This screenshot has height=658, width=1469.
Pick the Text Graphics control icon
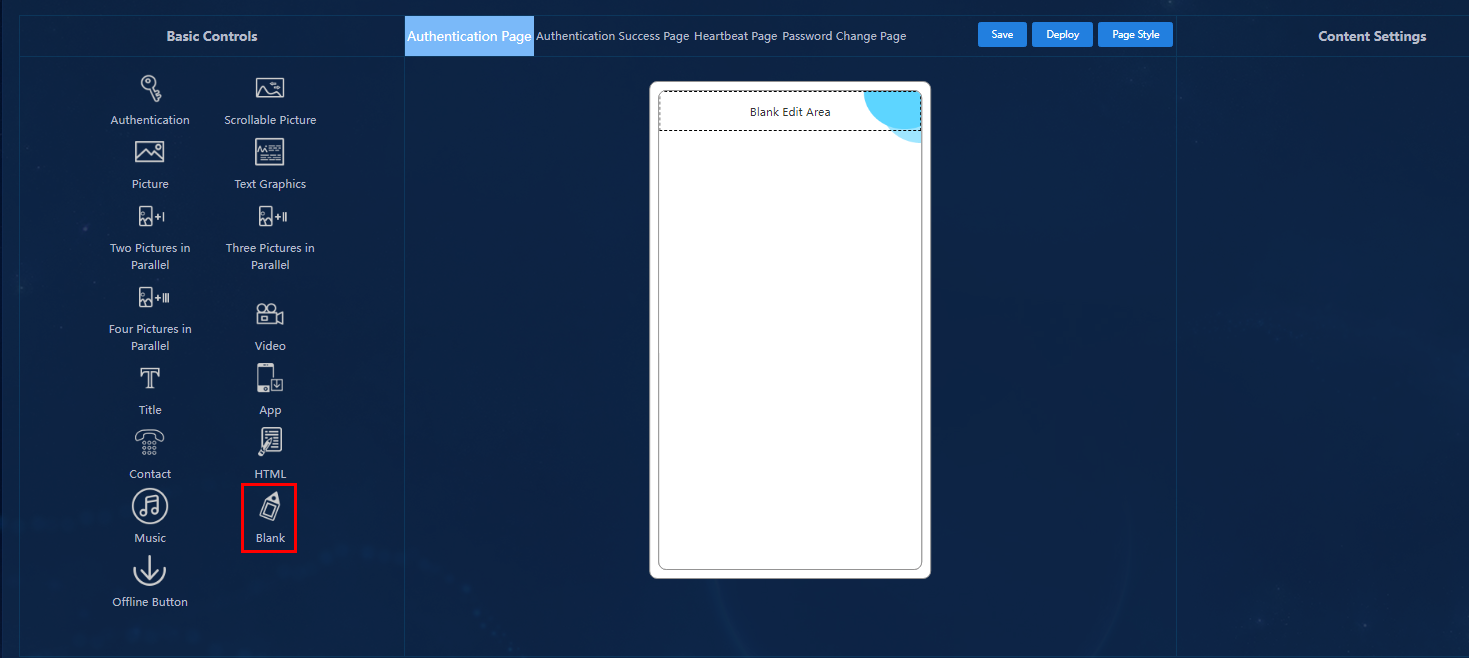click(x=270, y=152)
